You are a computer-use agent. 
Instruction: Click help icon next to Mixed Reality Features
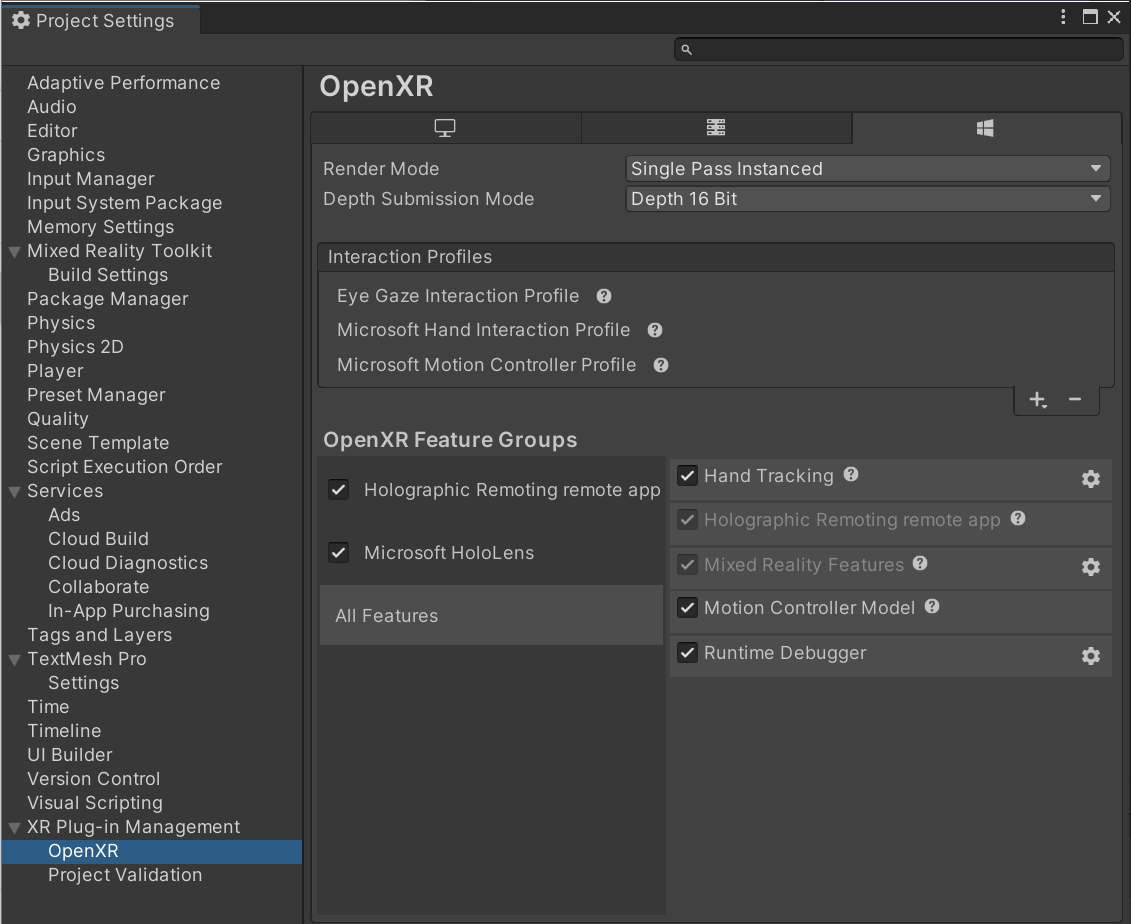[920, 563]
